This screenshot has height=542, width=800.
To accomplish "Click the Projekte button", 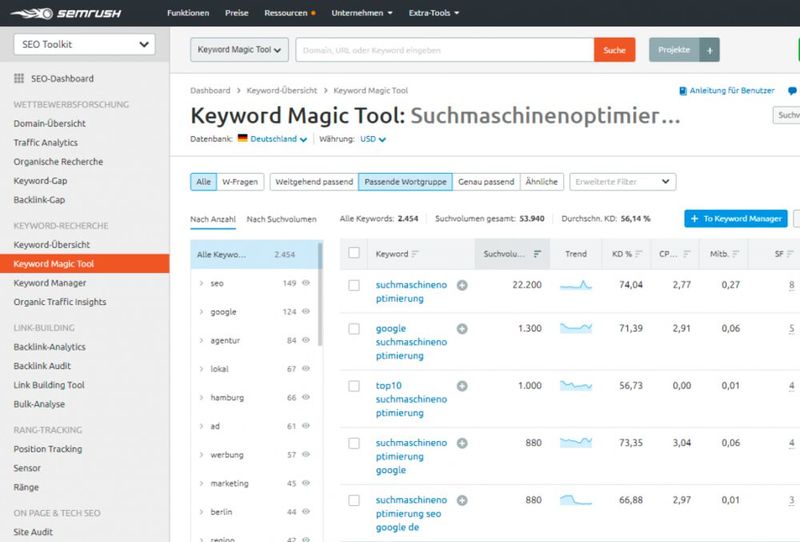I will (674, 50).
